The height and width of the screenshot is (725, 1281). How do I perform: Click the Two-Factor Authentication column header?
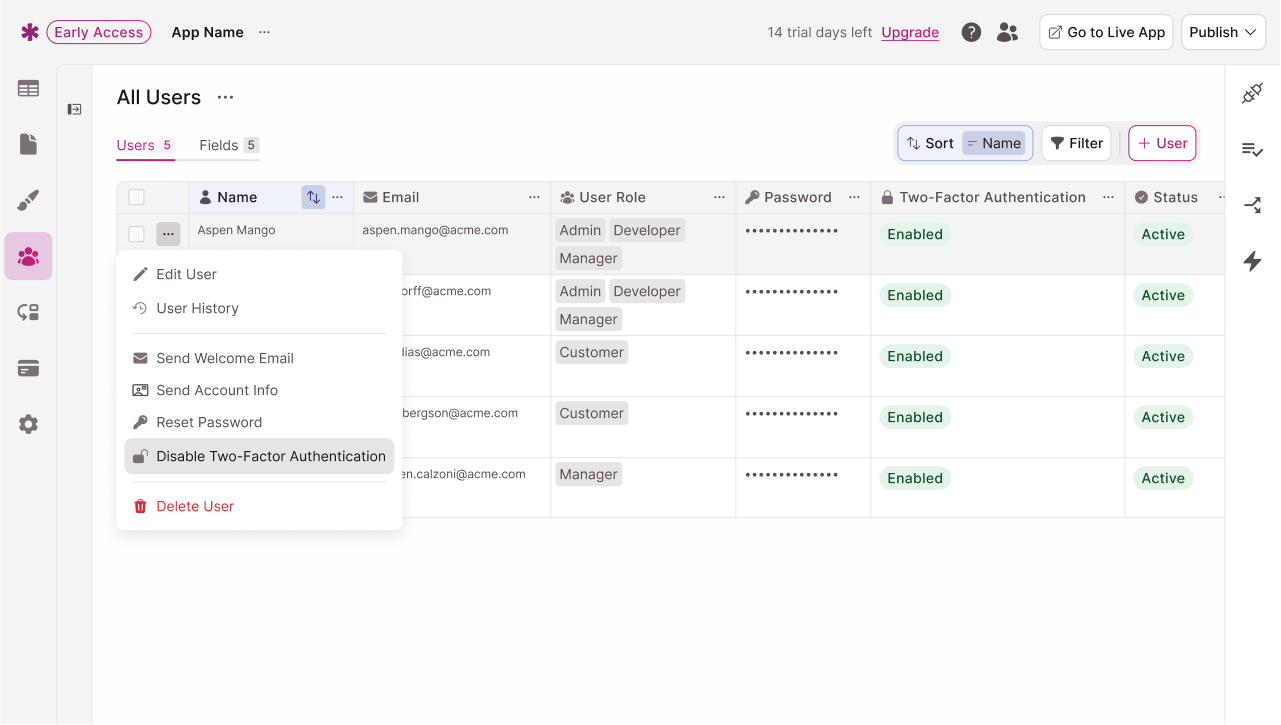[x=997, y=197]
